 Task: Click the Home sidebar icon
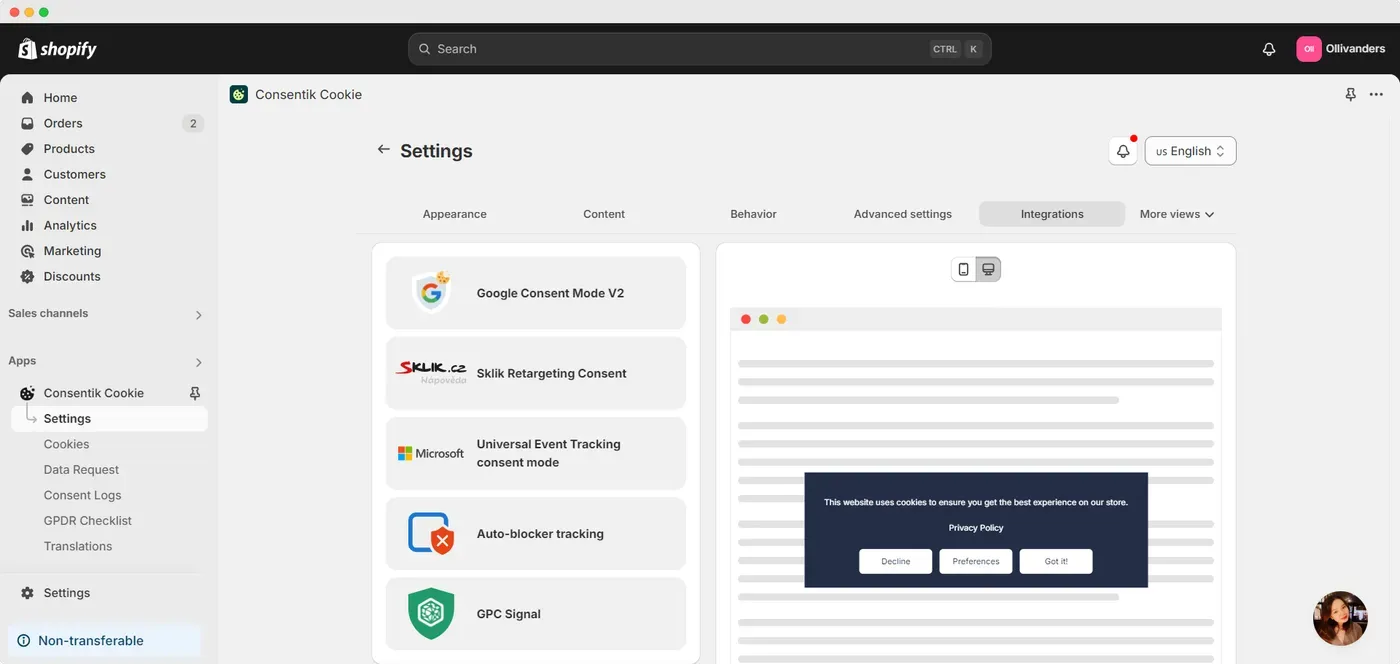pos(28,98)
